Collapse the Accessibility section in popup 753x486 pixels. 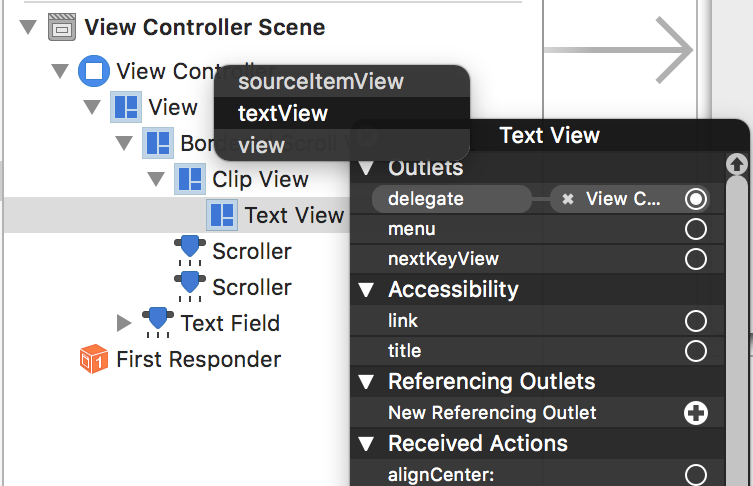click(366, 290)
